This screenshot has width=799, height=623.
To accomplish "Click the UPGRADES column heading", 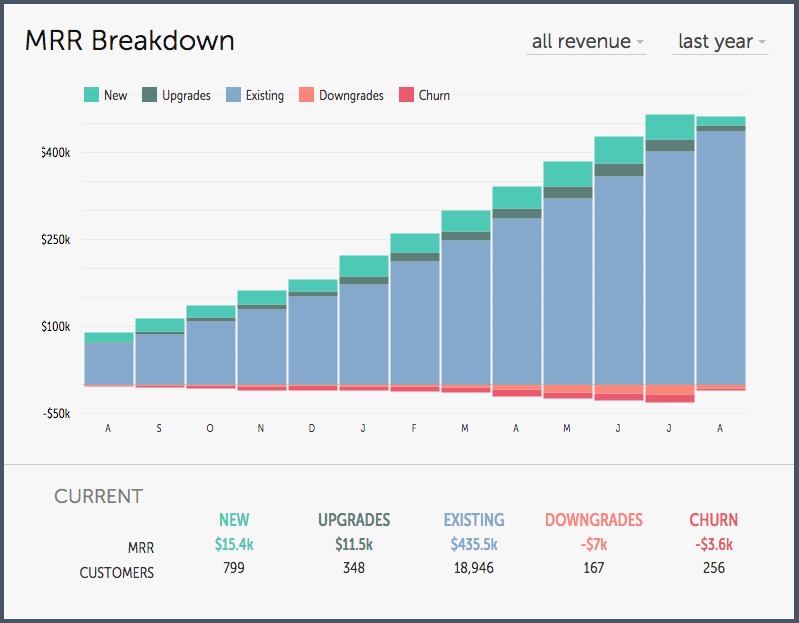I will [354, 520].
